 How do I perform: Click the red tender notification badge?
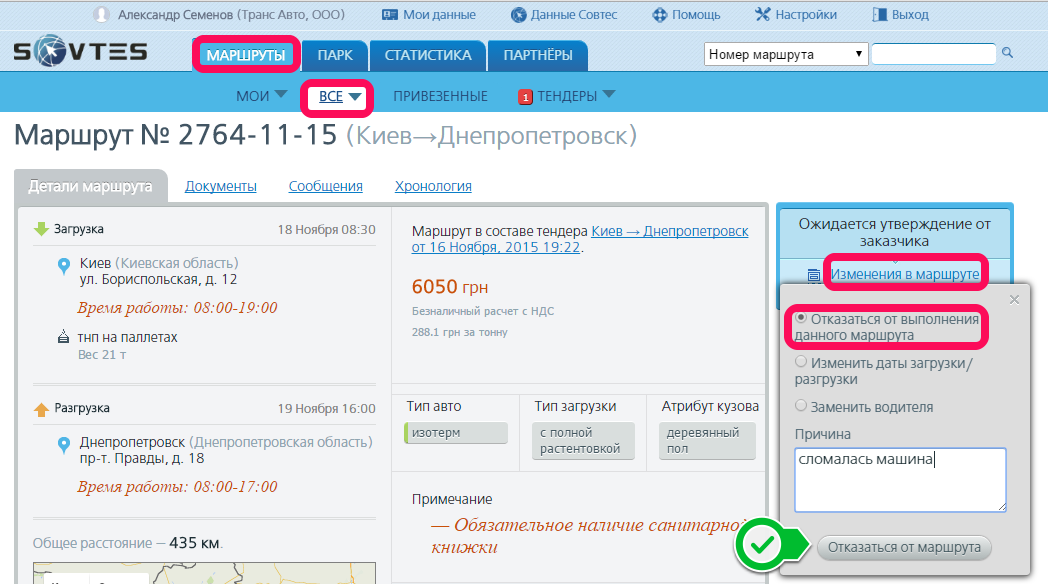pos(525,98)
